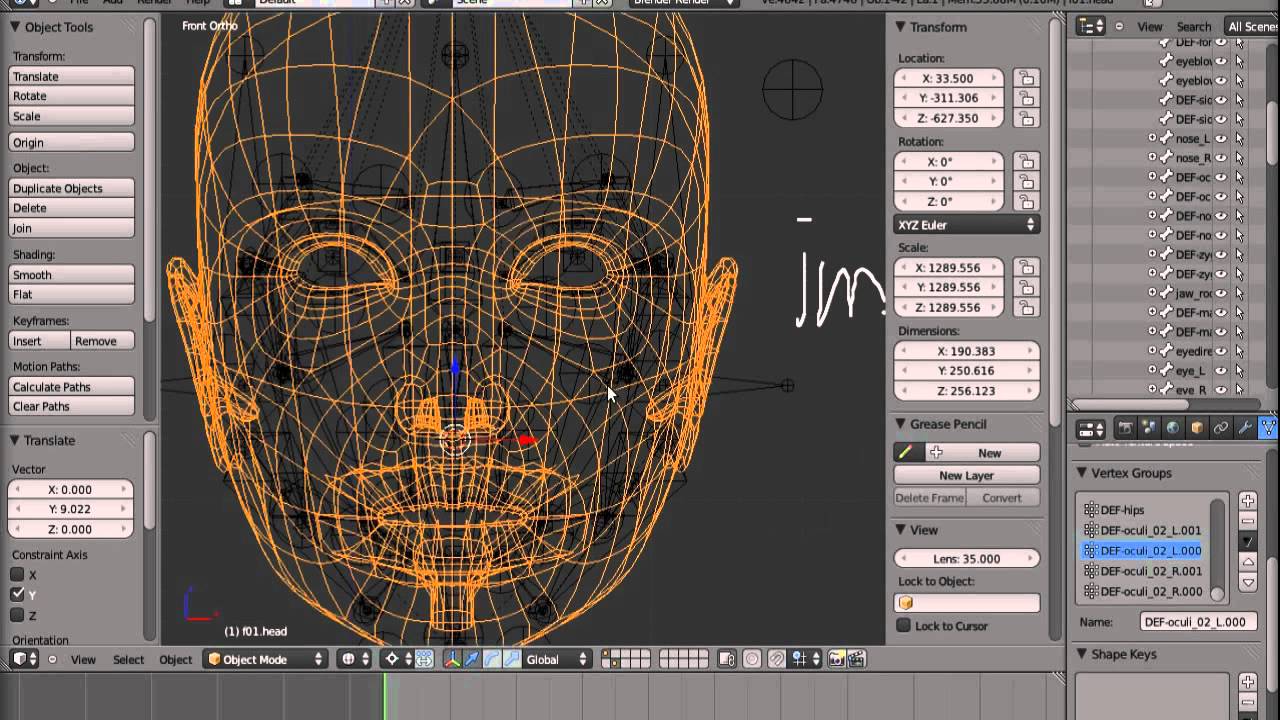Move vertex group up with the up arrow
Image resolution: width=1280 pixels, height=720 pixels.
[1248, 562]
